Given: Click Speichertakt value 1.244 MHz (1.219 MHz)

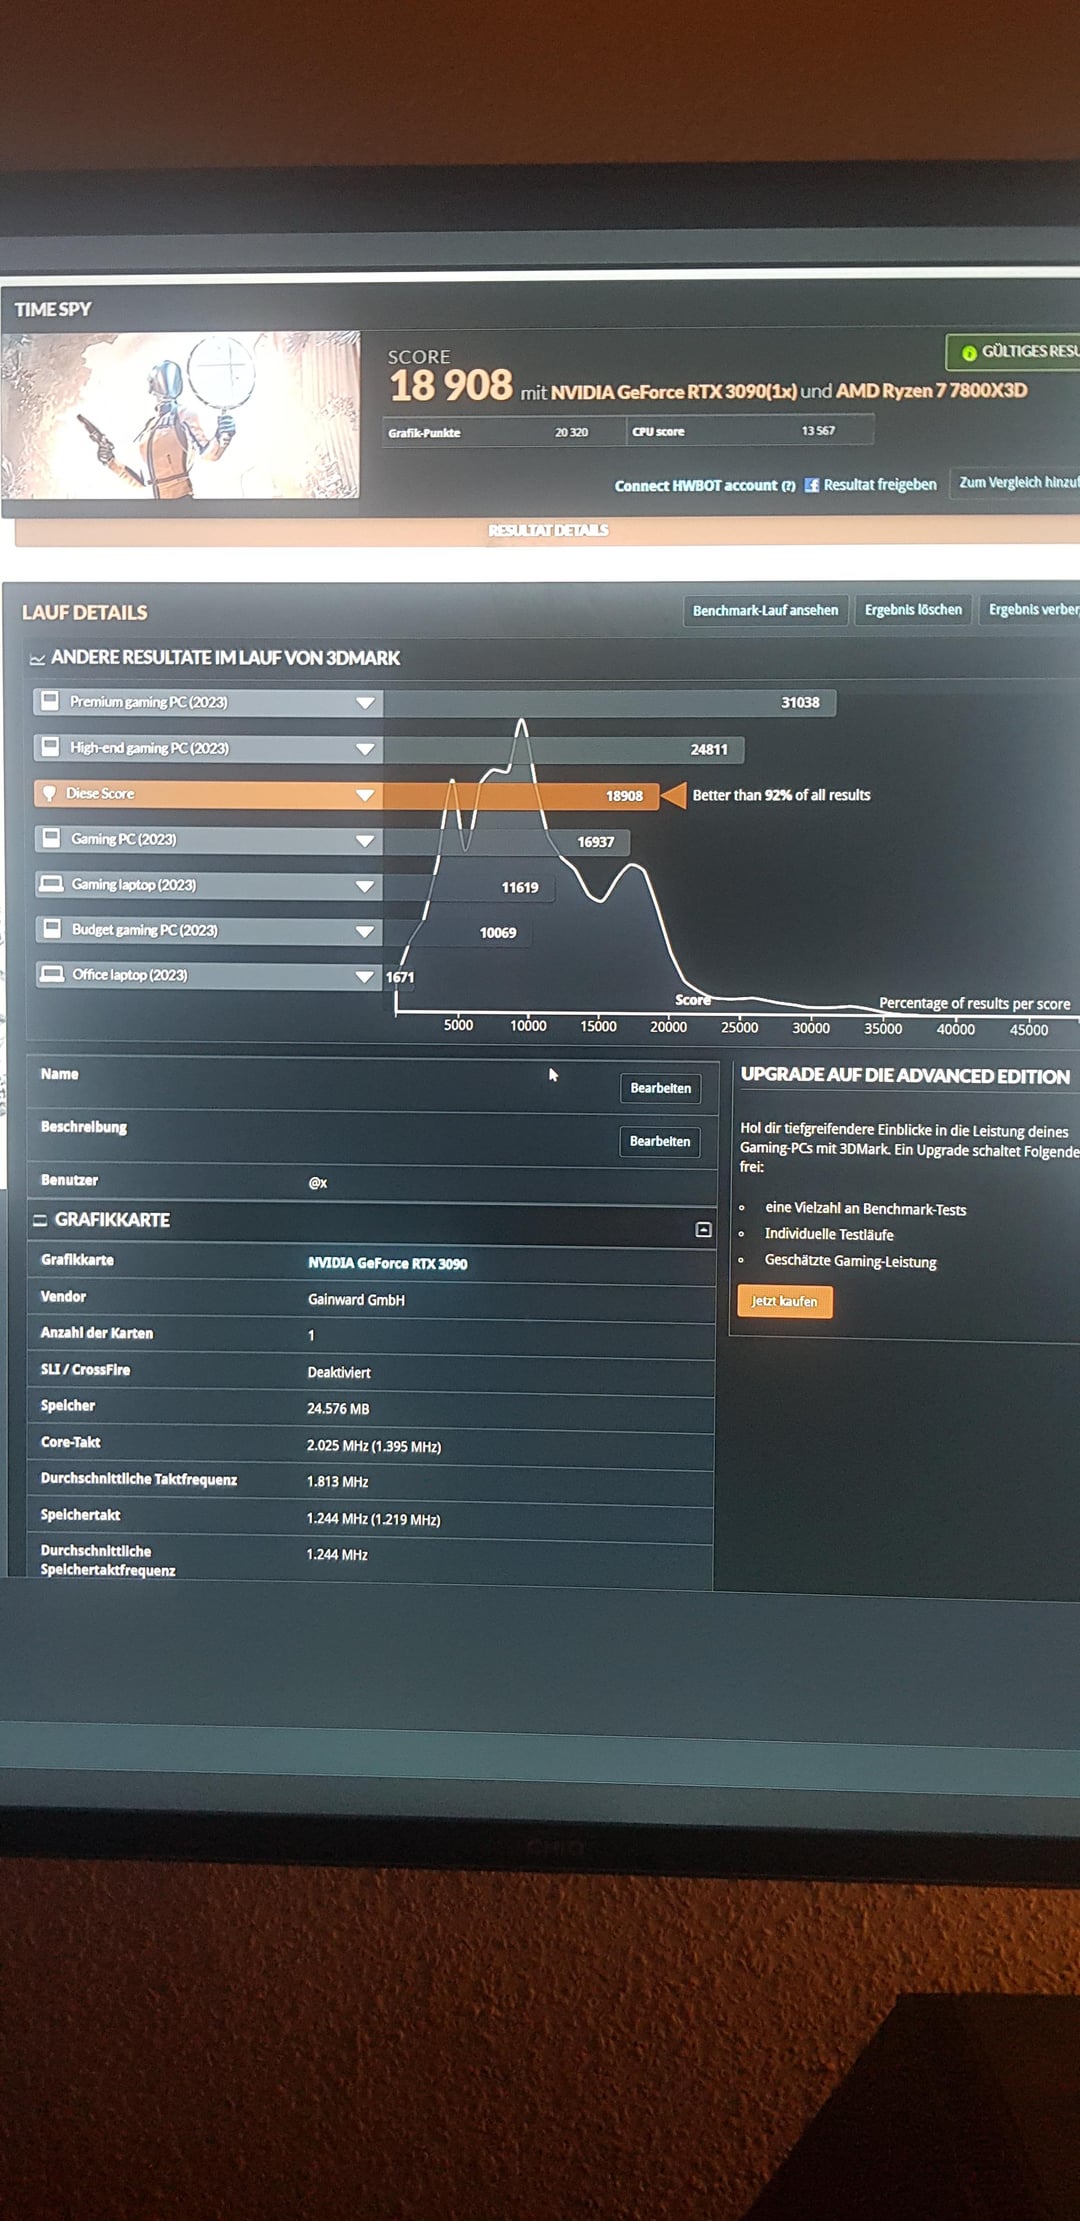Looking at the screenshot, I should 373,1519.
